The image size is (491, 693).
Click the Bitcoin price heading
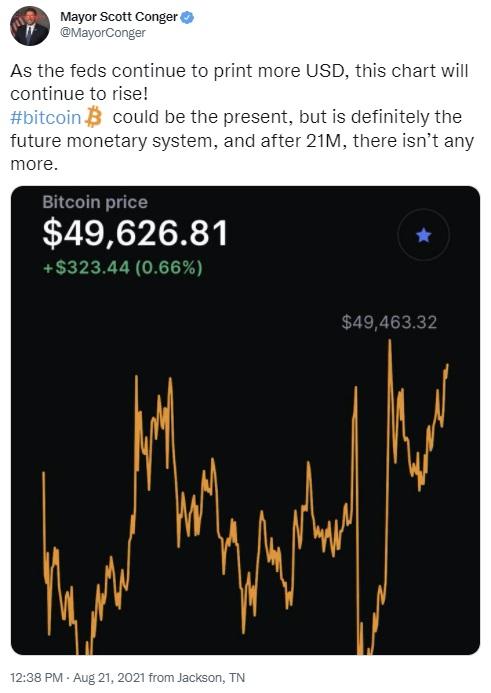click(x=95, y=202)
